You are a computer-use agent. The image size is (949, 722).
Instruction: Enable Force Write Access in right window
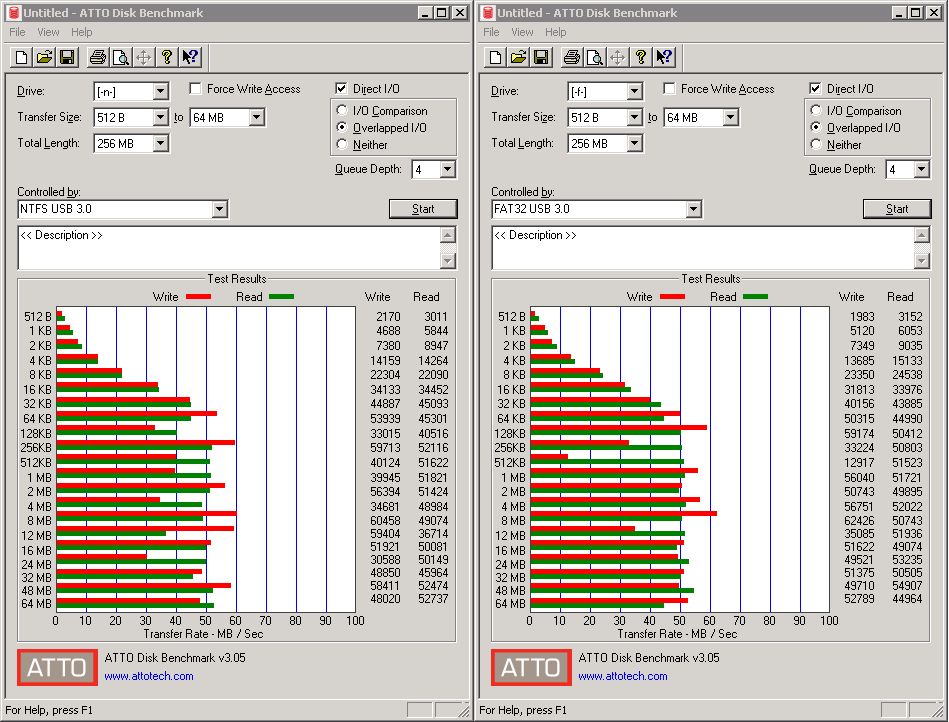(669, 89)
